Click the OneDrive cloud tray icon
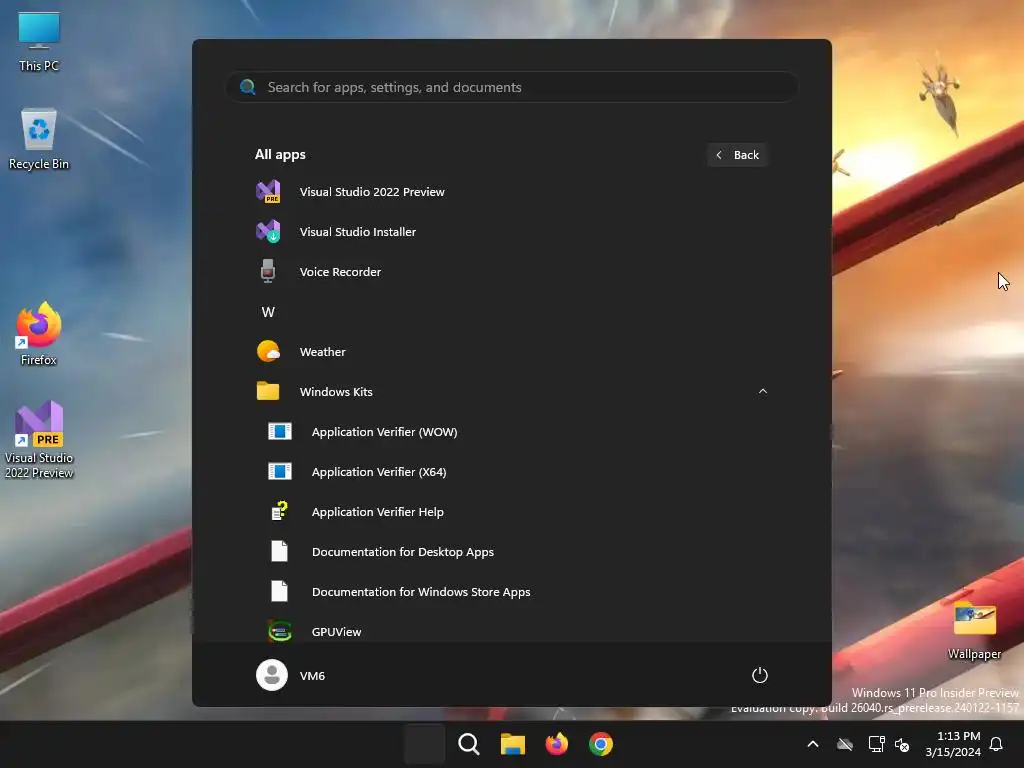Viewport: 1024px width, 768px height. tap(845, 744)
